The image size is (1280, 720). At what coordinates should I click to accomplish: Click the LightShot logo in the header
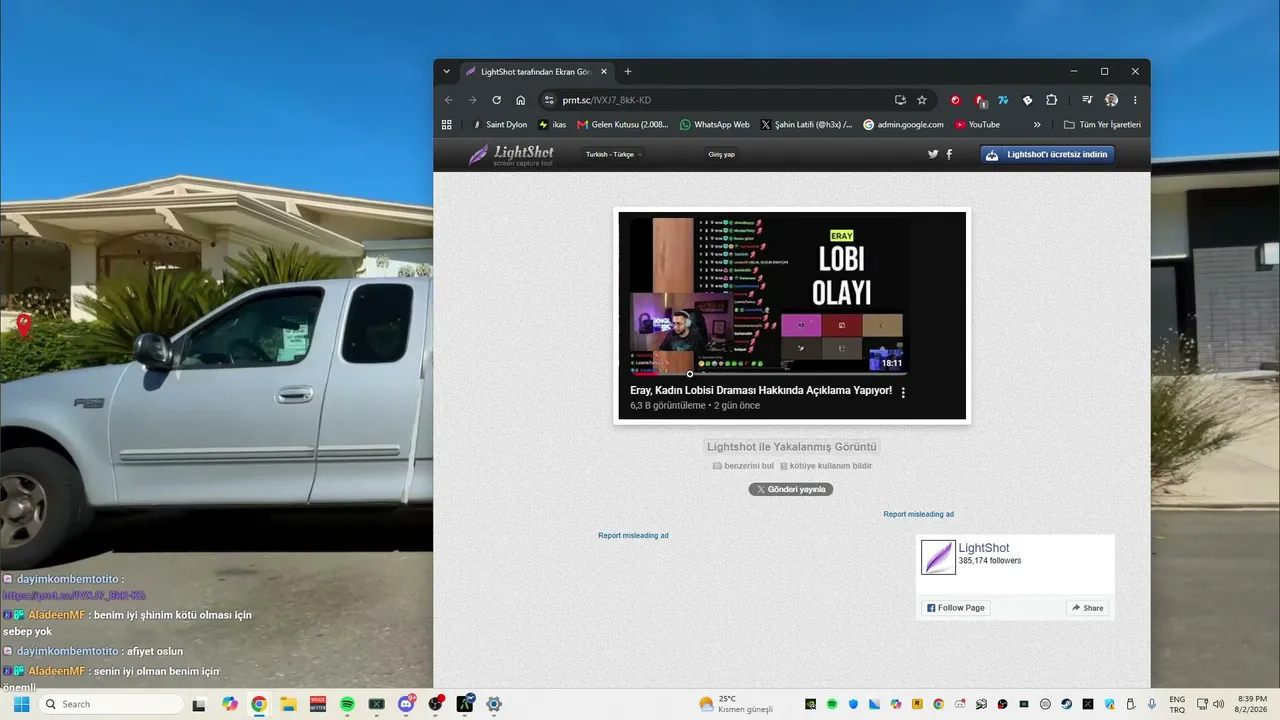(511, 155)
